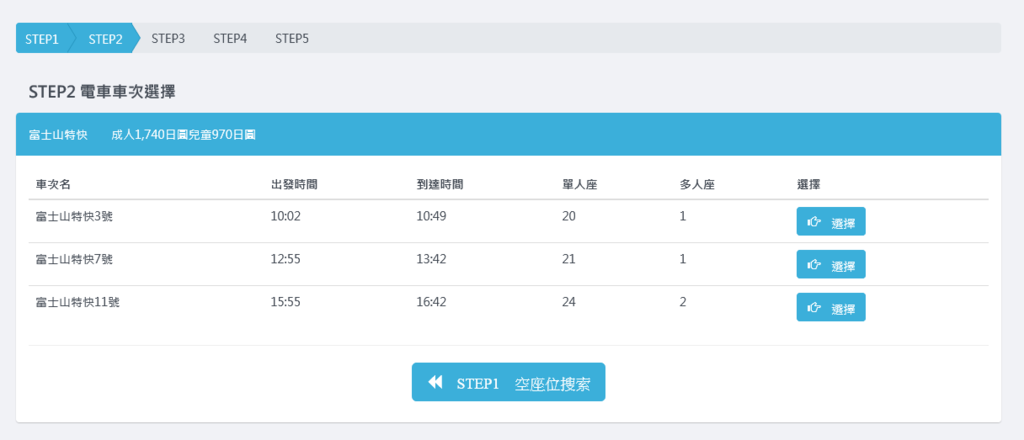Open the STEP4 breadcrumb tab

[x=230, y=39]
